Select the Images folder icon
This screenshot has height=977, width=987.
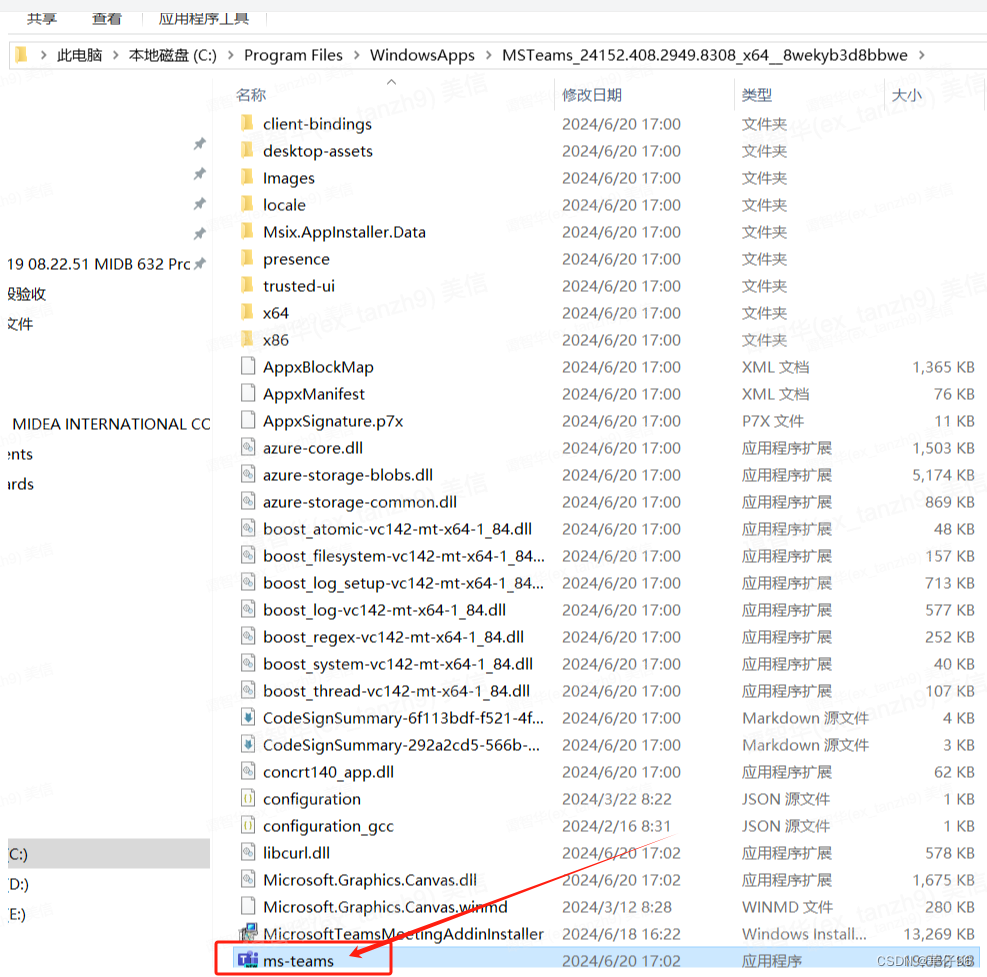pyautogui.click(x=247, y=178)
